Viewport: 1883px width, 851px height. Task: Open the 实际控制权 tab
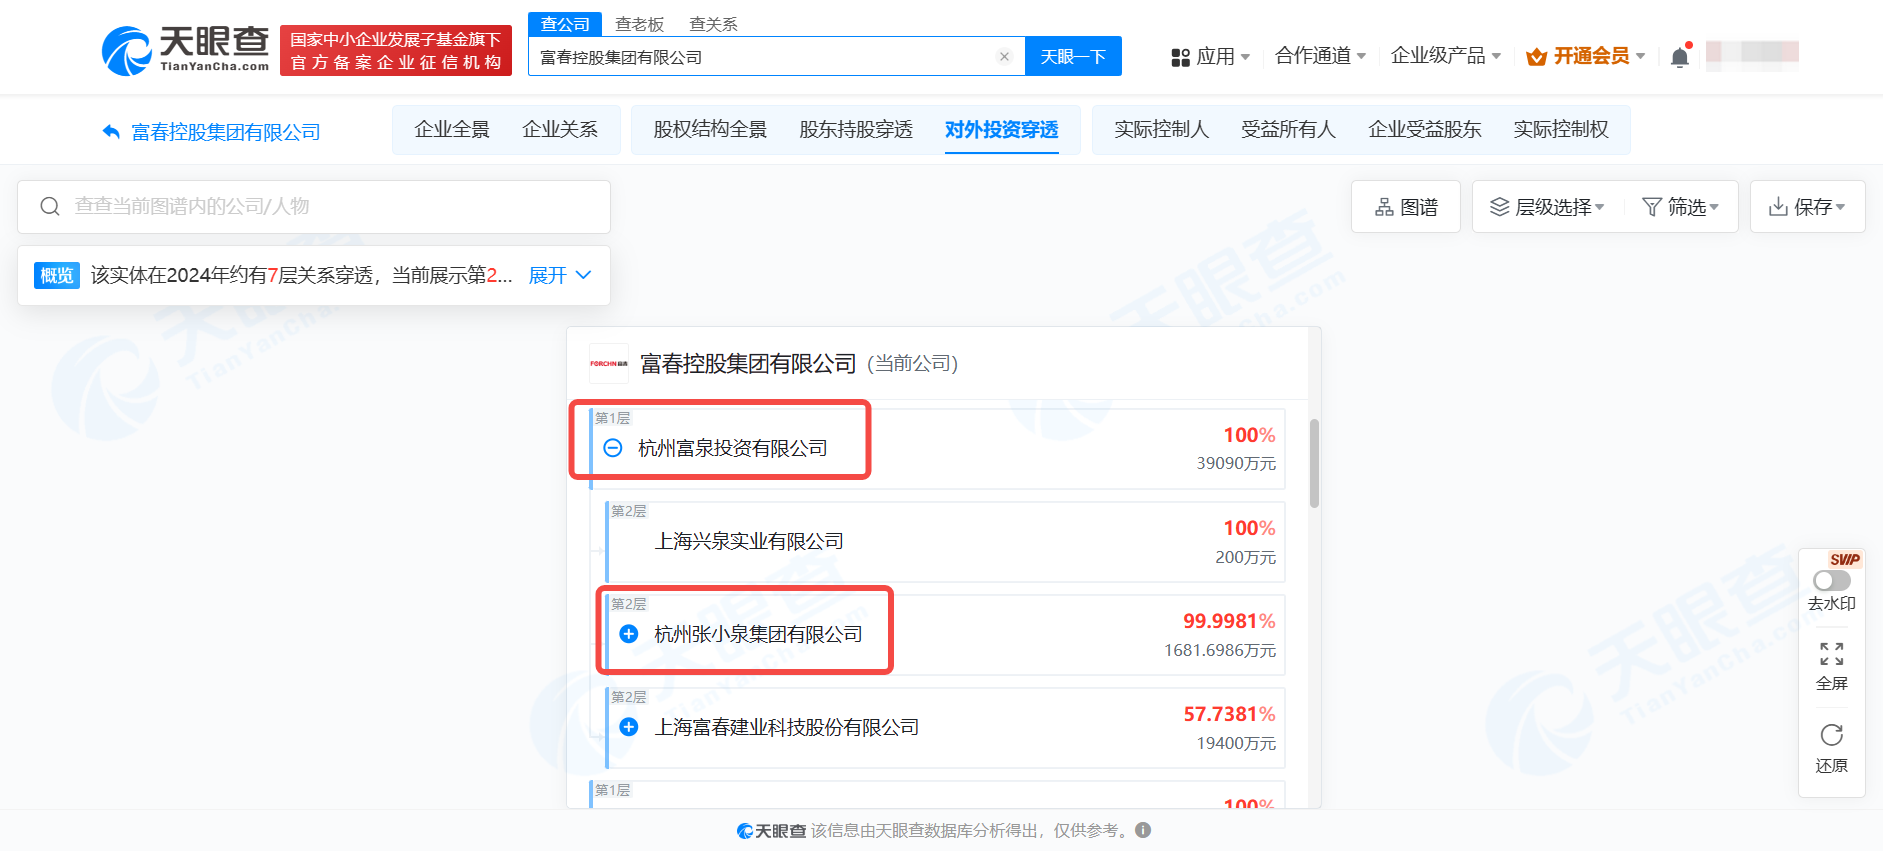tap(1561, 130)
